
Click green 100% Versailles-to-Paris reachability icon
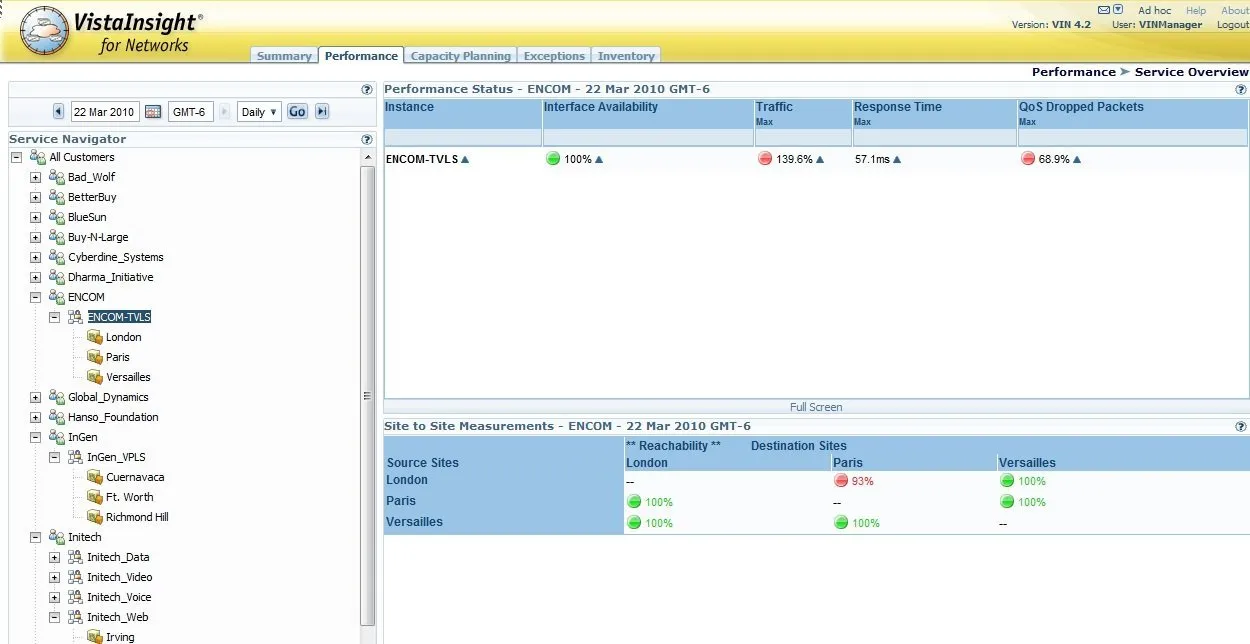[x=841, y=523]
